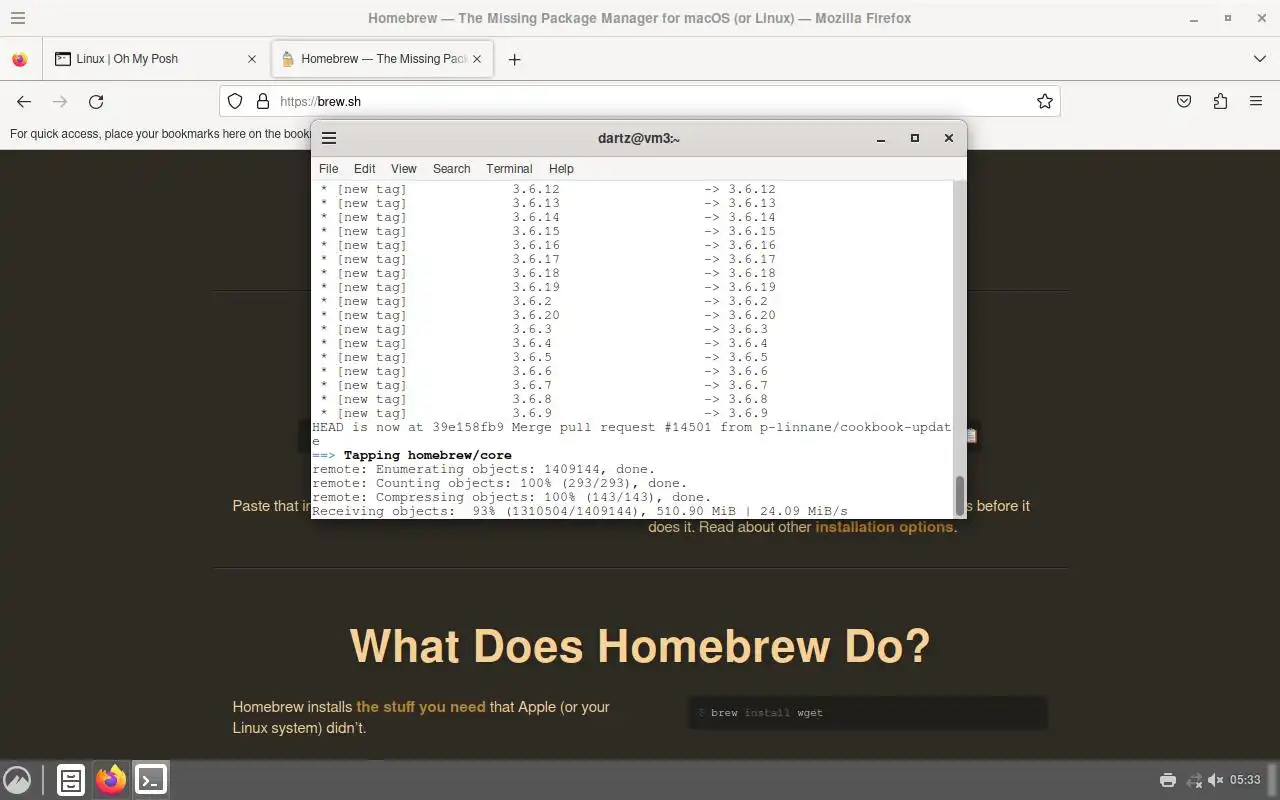Bookmark this page with star icon

point(1045,101)
